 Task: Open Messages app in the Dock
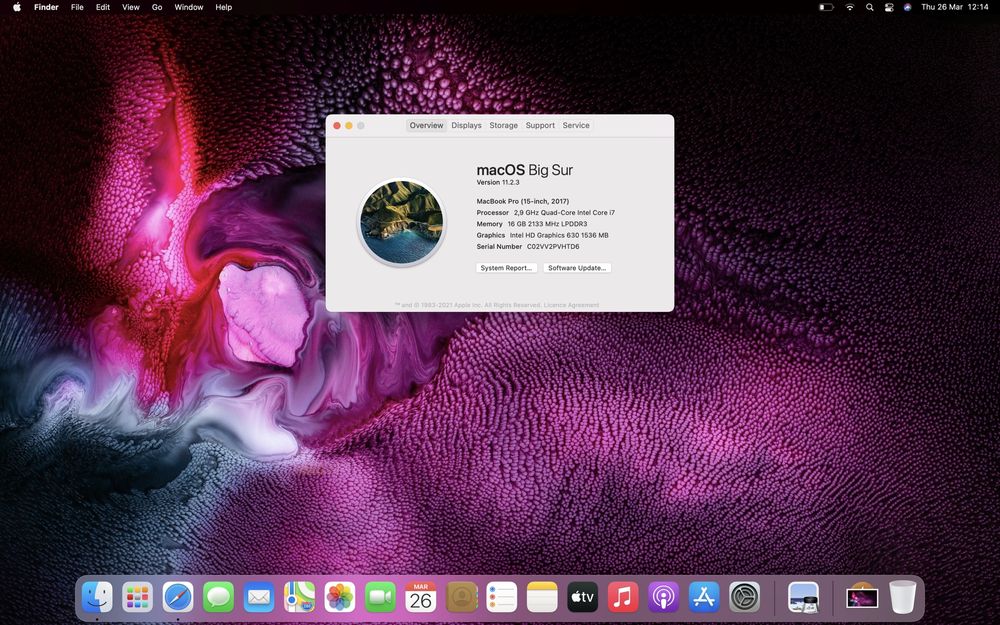click(x=218, y=598)
